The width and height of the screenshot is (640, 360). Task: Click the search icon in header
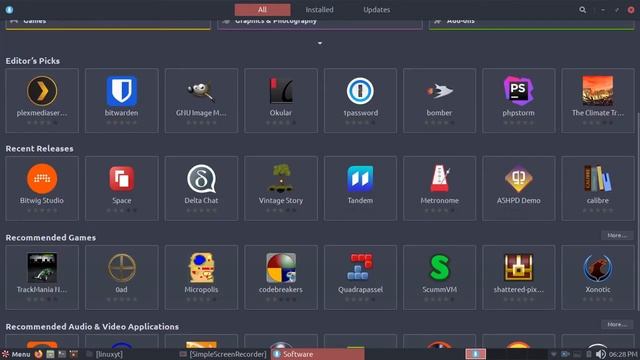(582, 10)
